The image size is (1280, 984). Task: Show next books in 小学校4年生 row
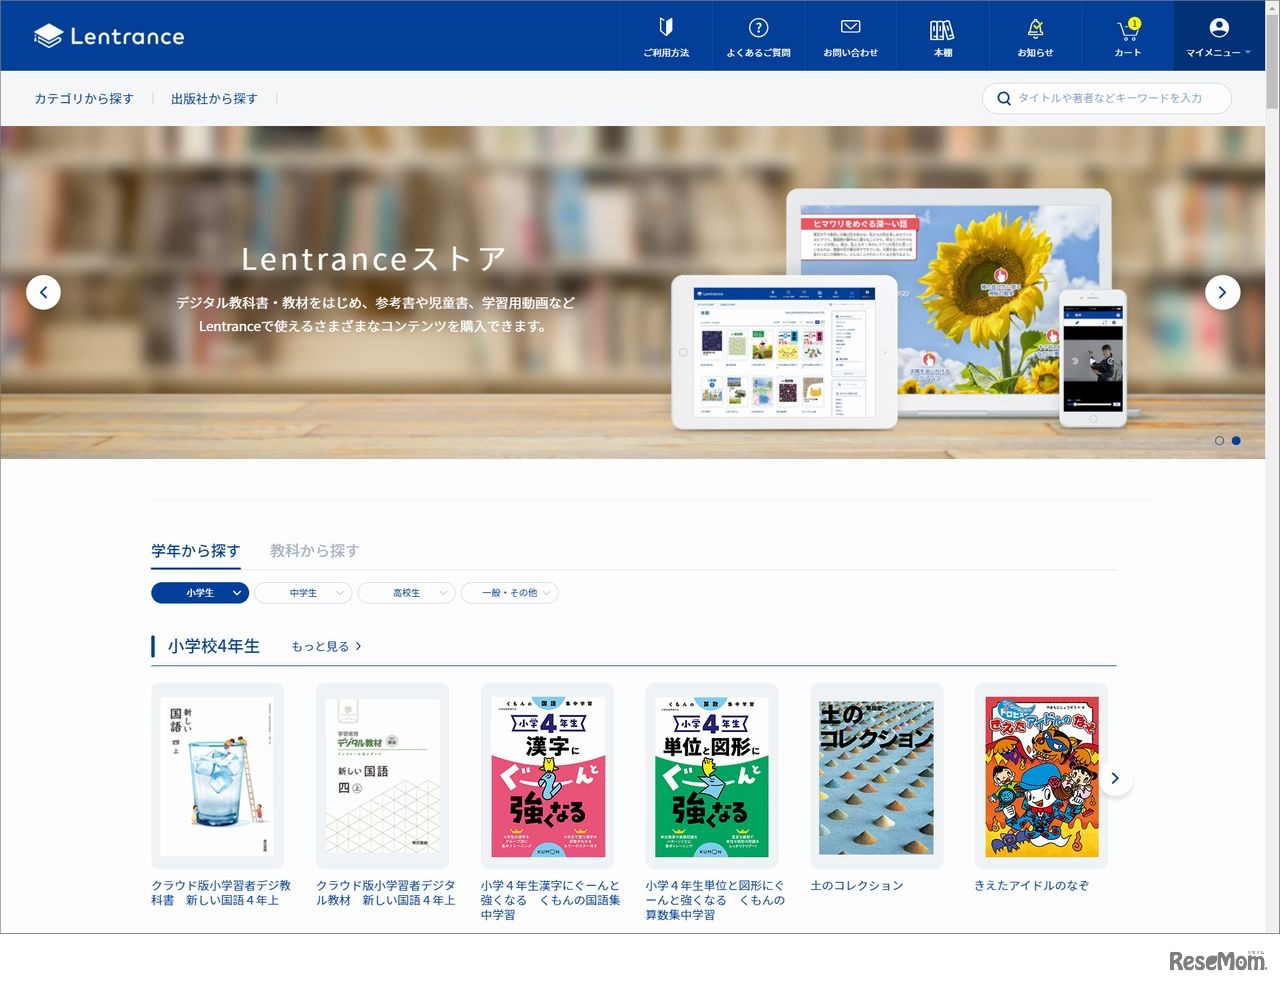[x=1115, y=778]
